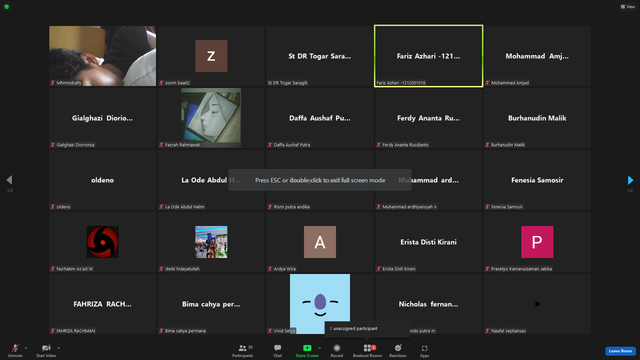The image size is (640, 360).
Task: Select Nicholas fernando's tile
Action: click(429, 304)
